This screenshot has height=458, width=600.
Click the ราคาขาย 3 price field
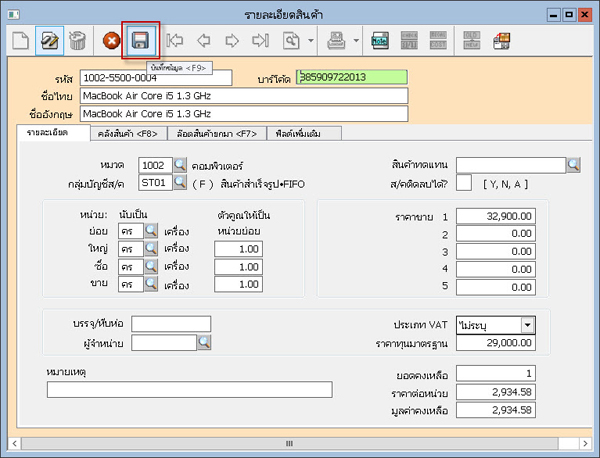(x=496, y=251)
